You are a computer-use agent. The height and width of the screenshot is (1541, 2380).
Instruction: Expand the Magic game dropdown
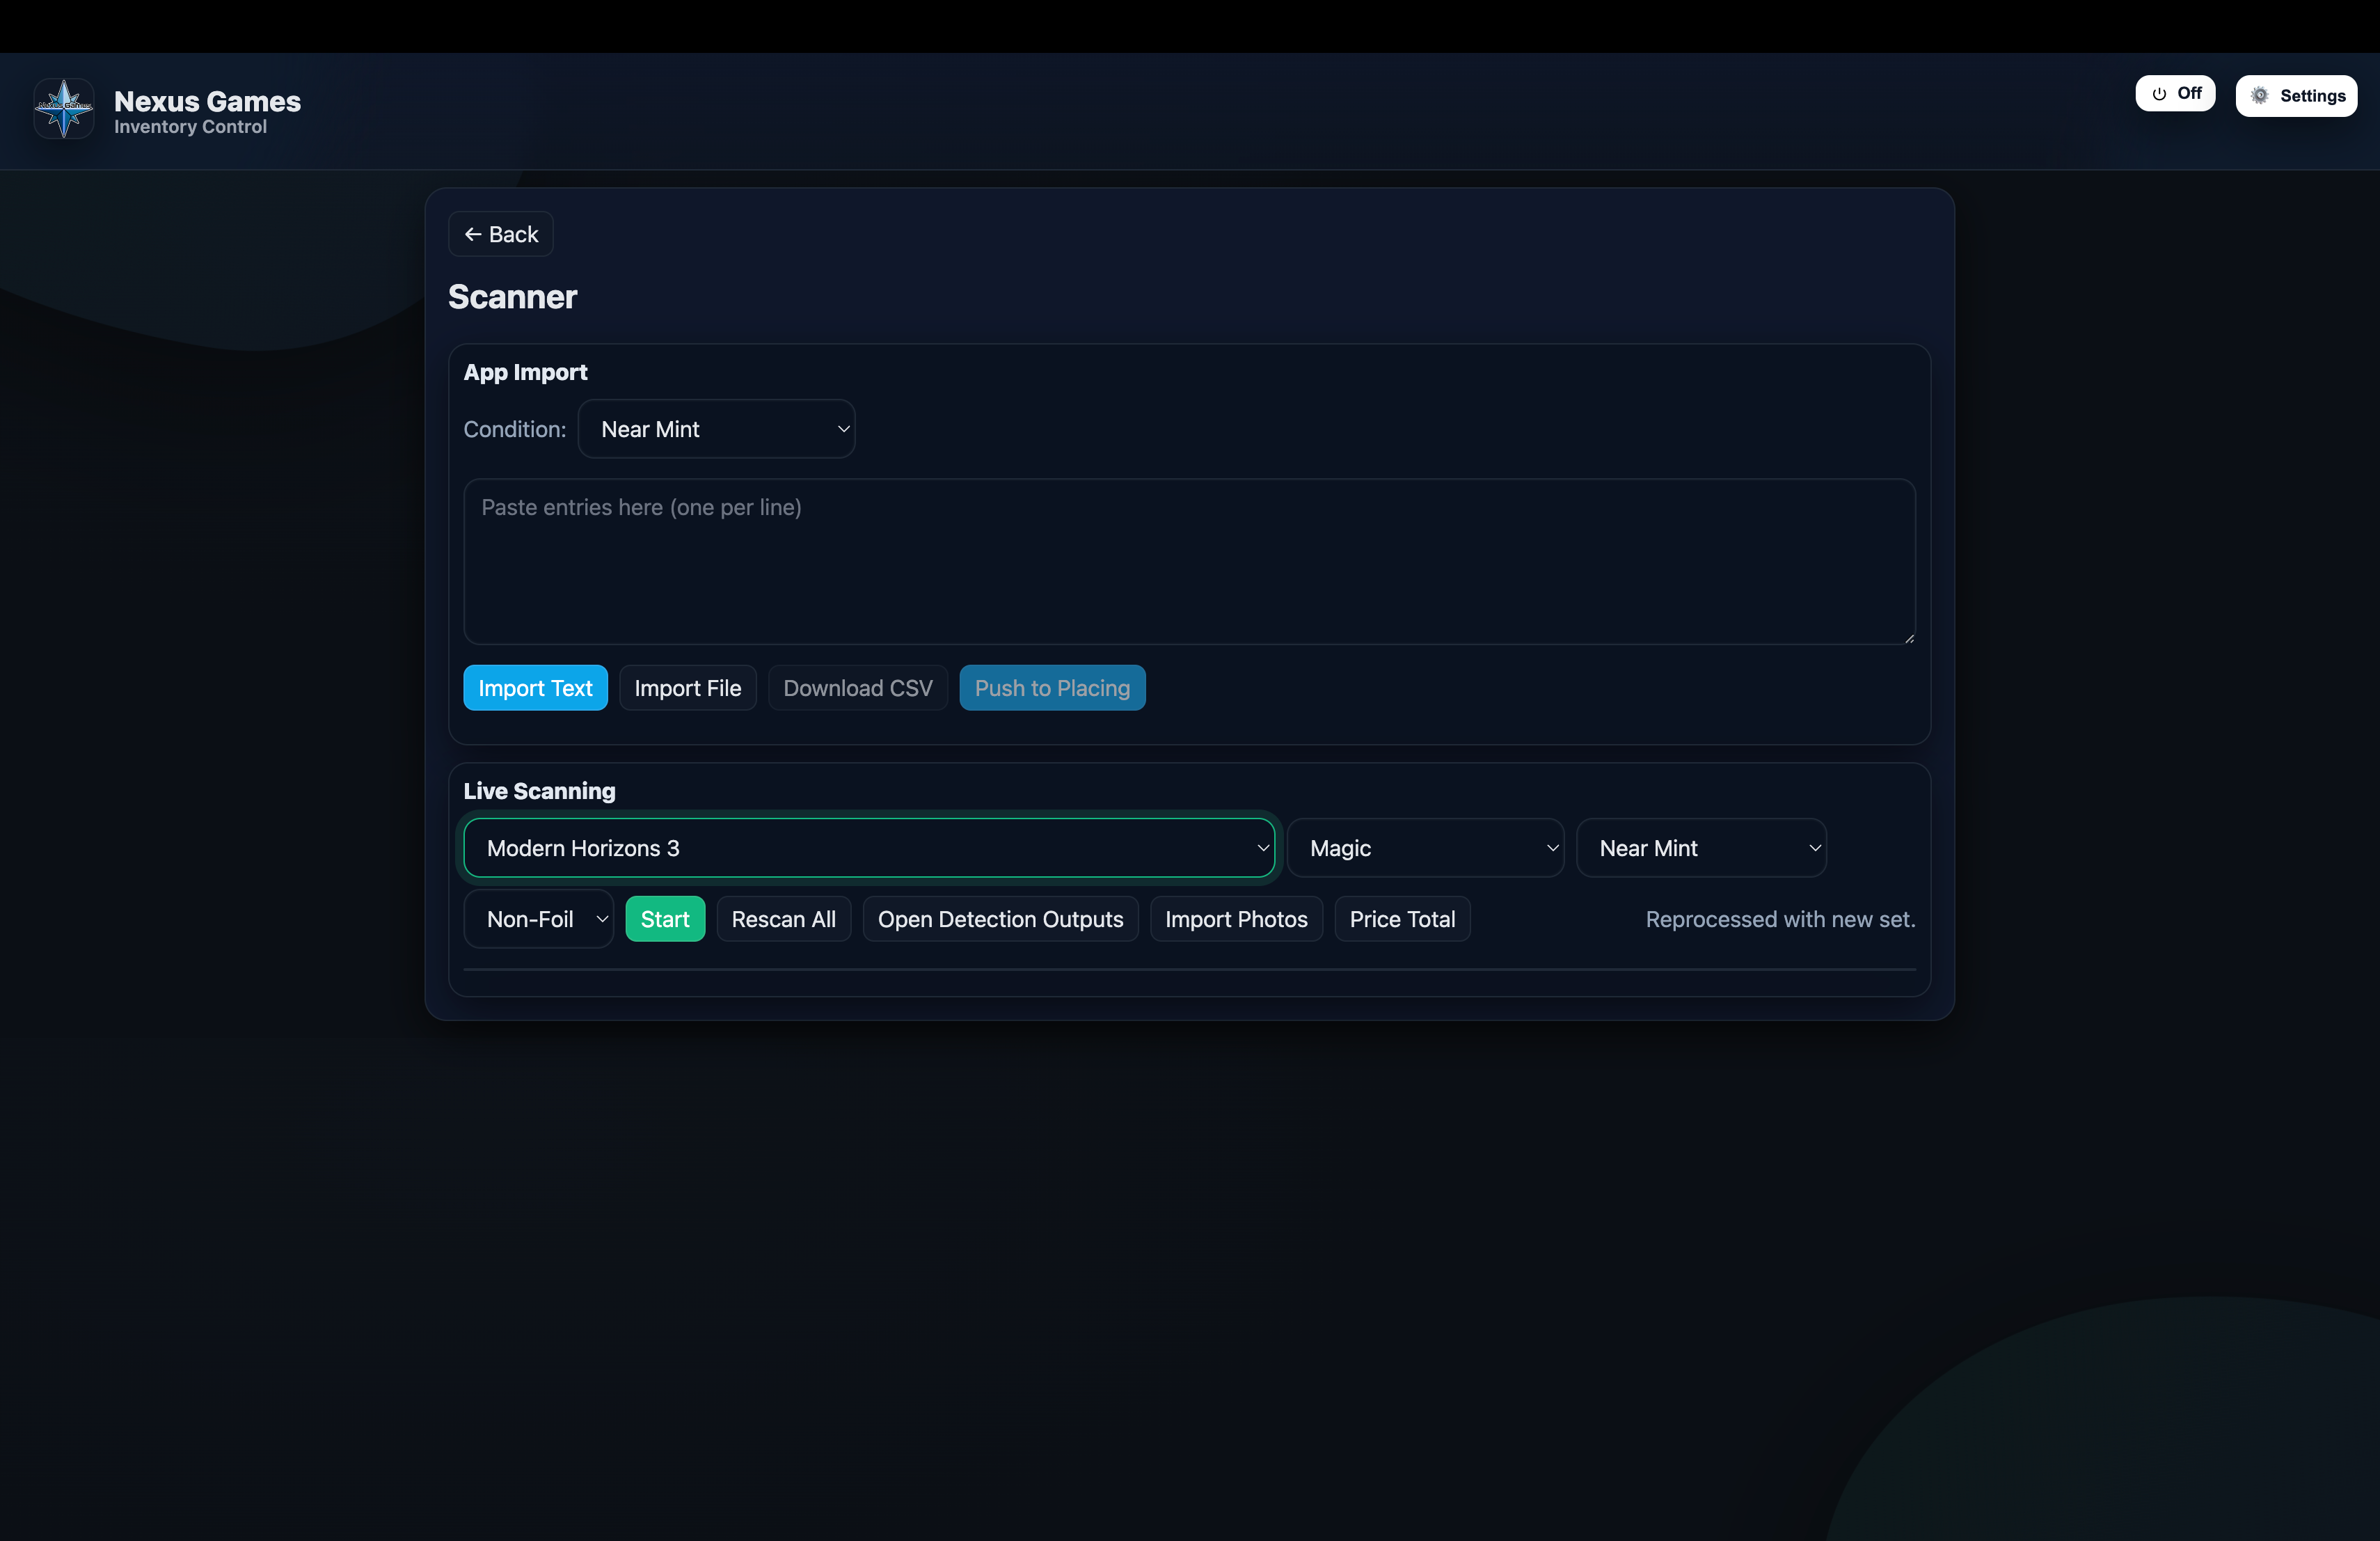click(x=1425, y=848)
